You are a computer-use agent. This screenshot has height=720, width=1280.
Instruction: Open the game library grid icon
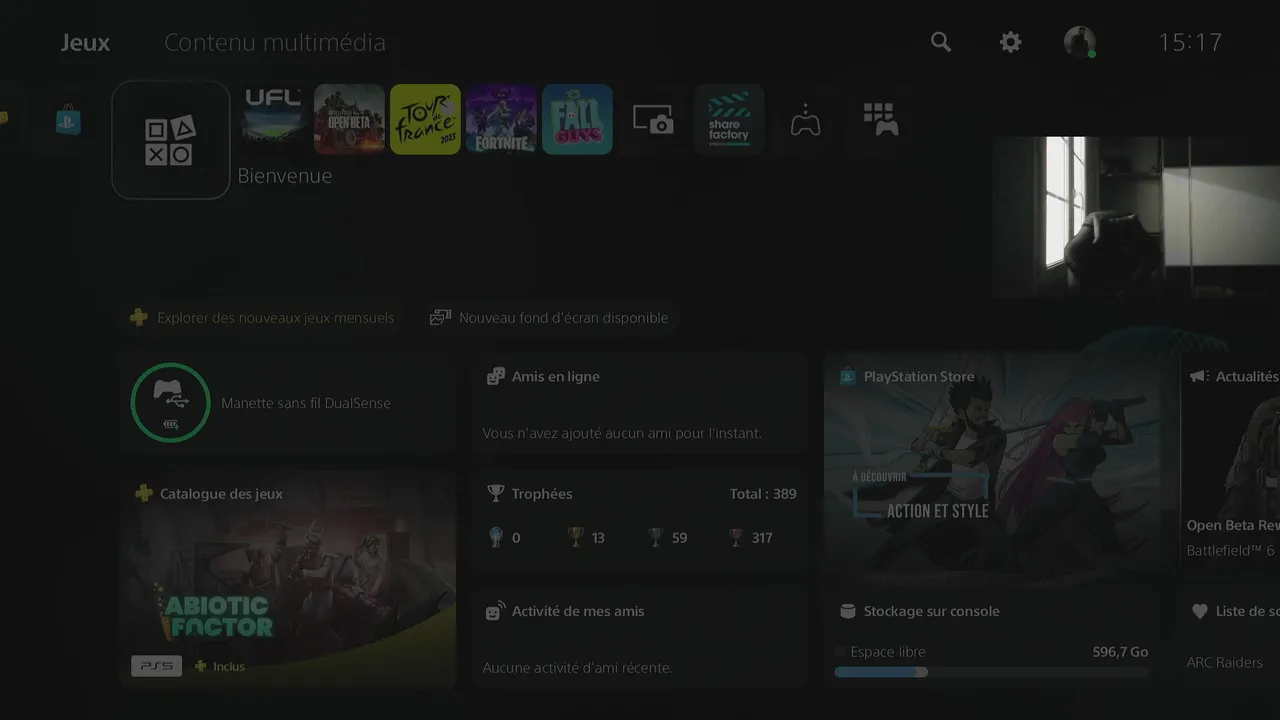(881, 119)
